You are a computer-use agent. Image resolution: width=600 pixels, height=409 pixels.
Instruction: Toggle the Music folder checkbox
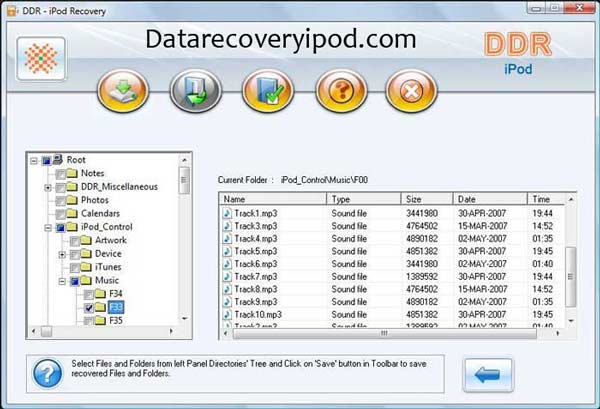coord(75,282)
